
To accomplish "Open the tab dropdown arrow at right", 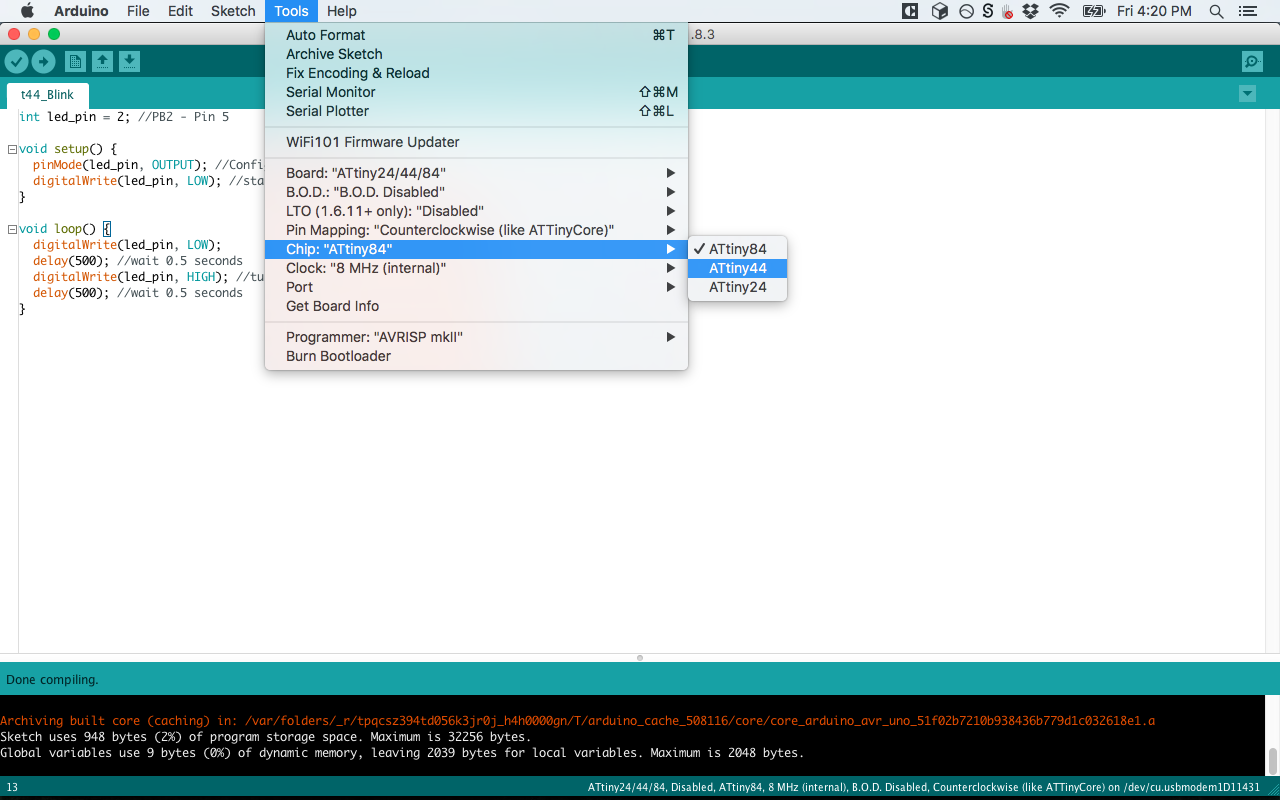I will point(1247,94).
